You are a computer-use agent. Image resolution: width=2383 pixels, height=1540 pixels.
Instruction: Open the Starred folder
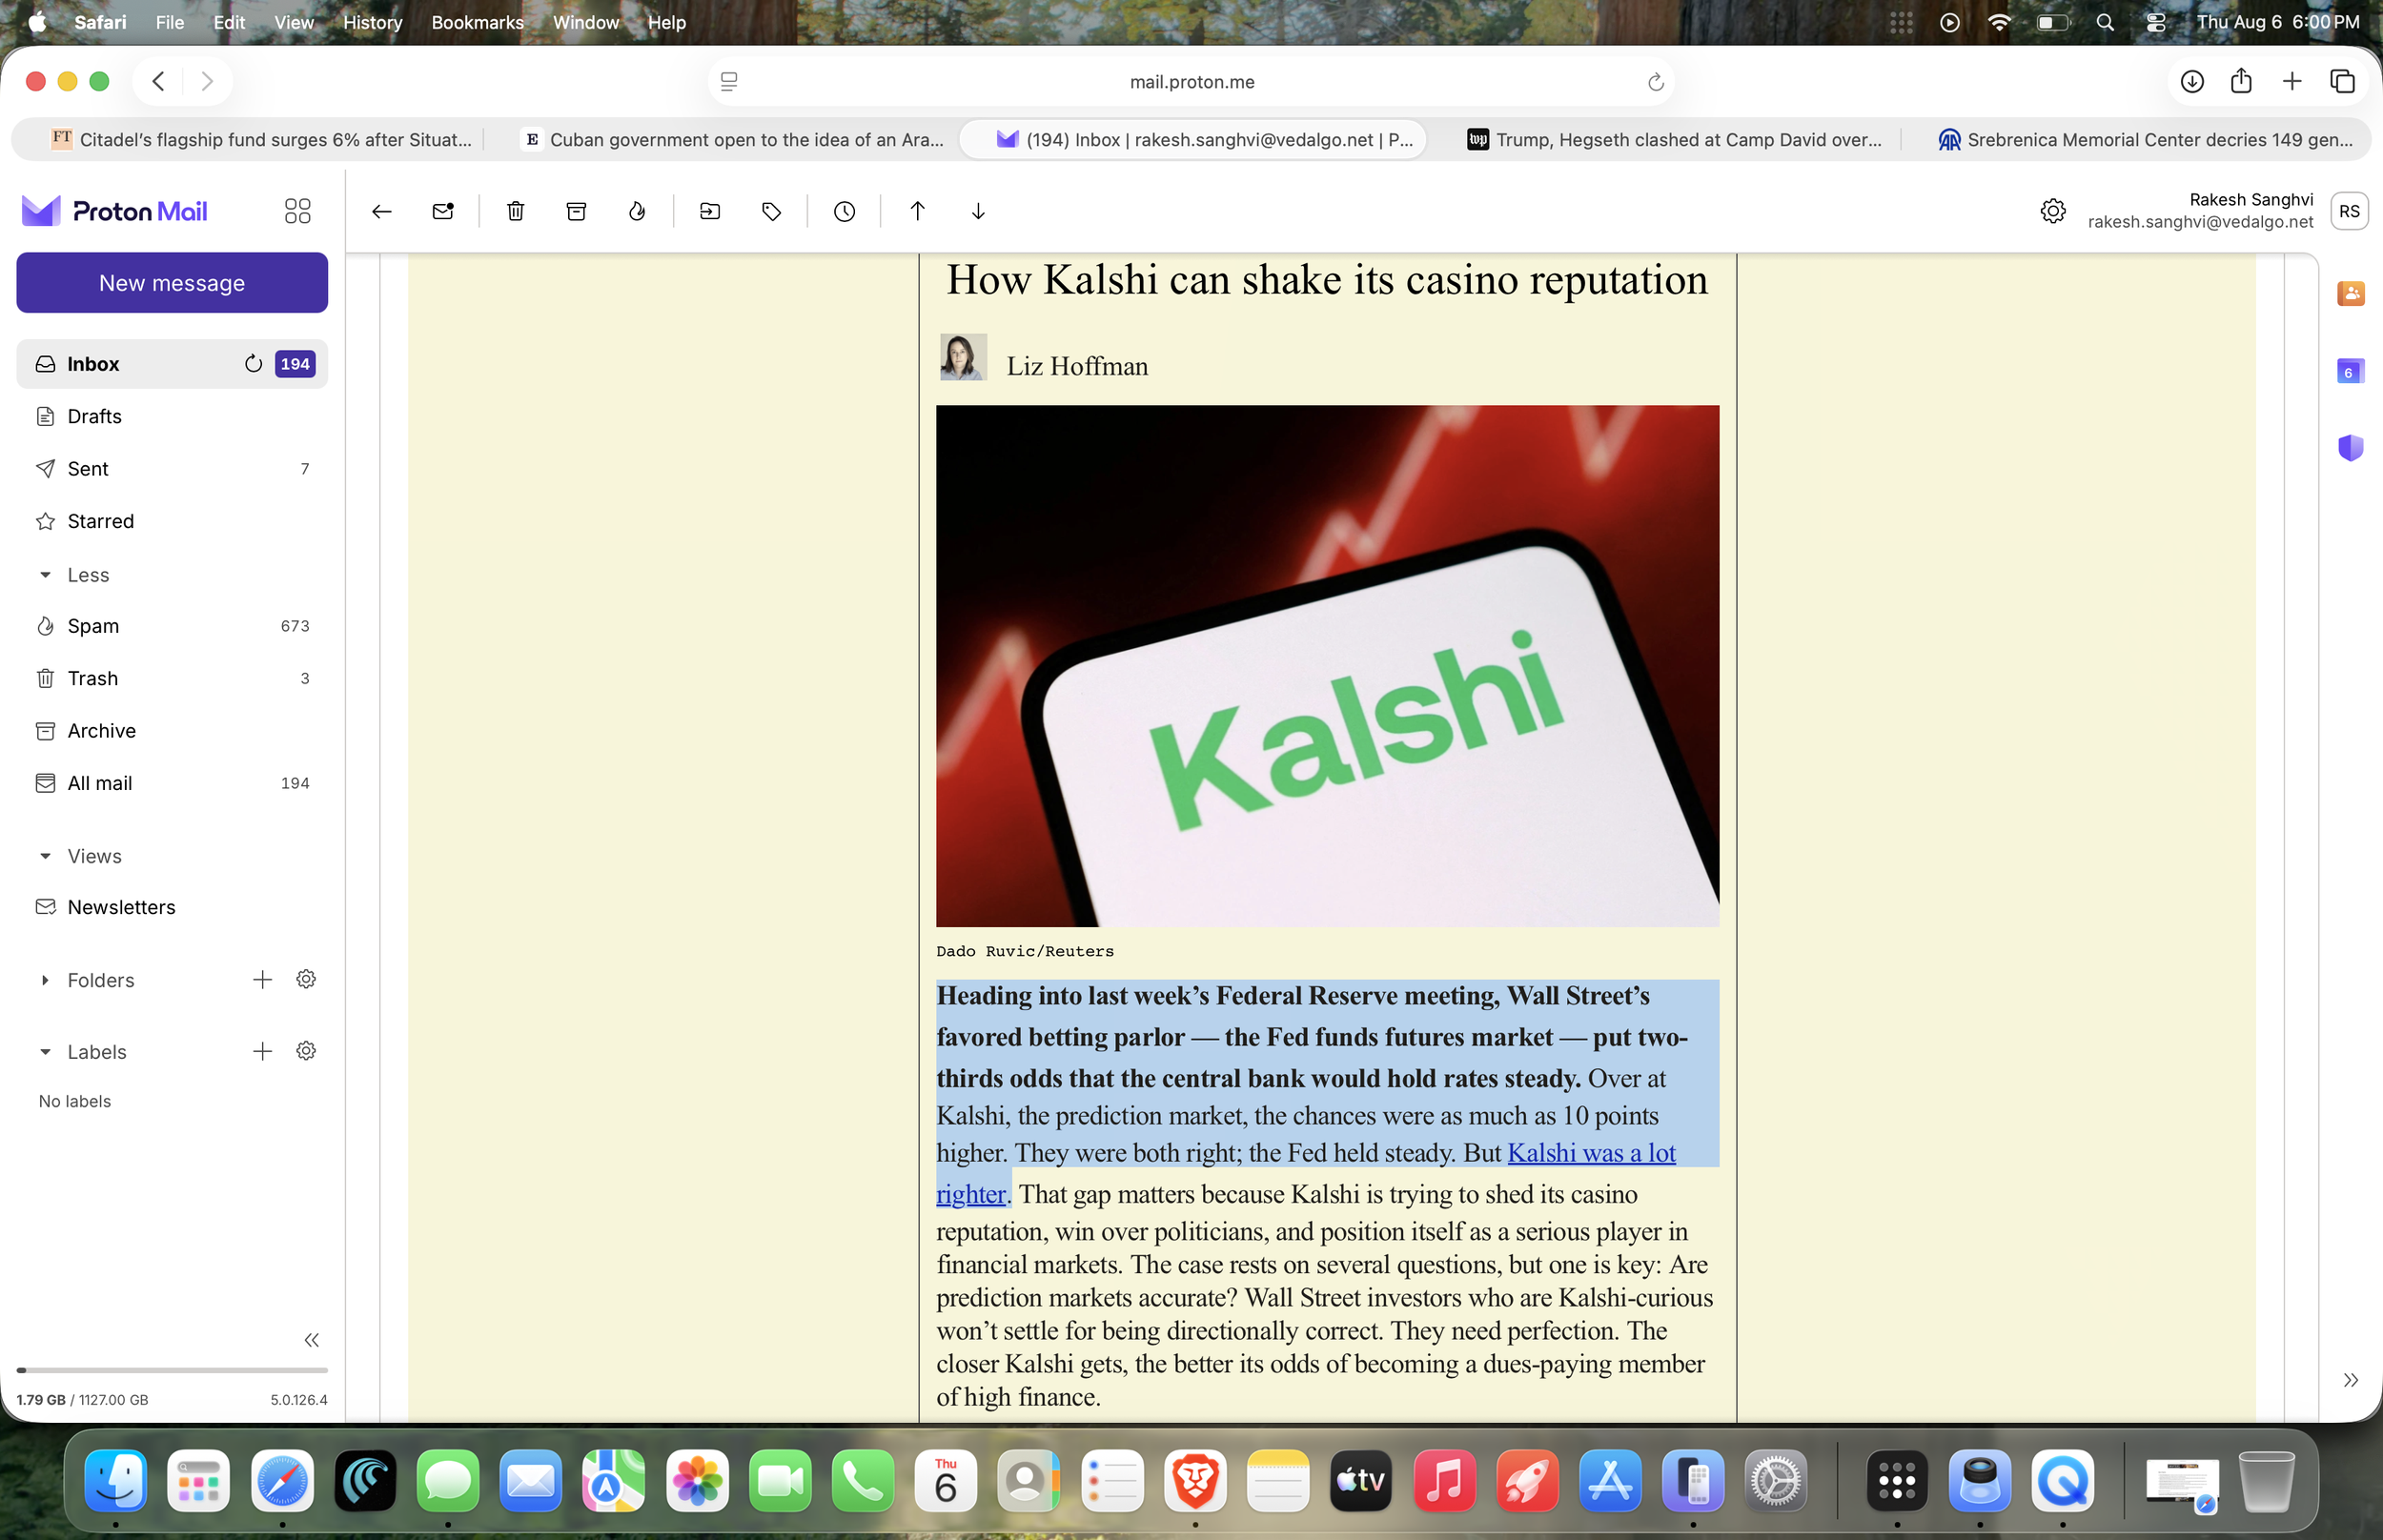click(x=172, y=521)
